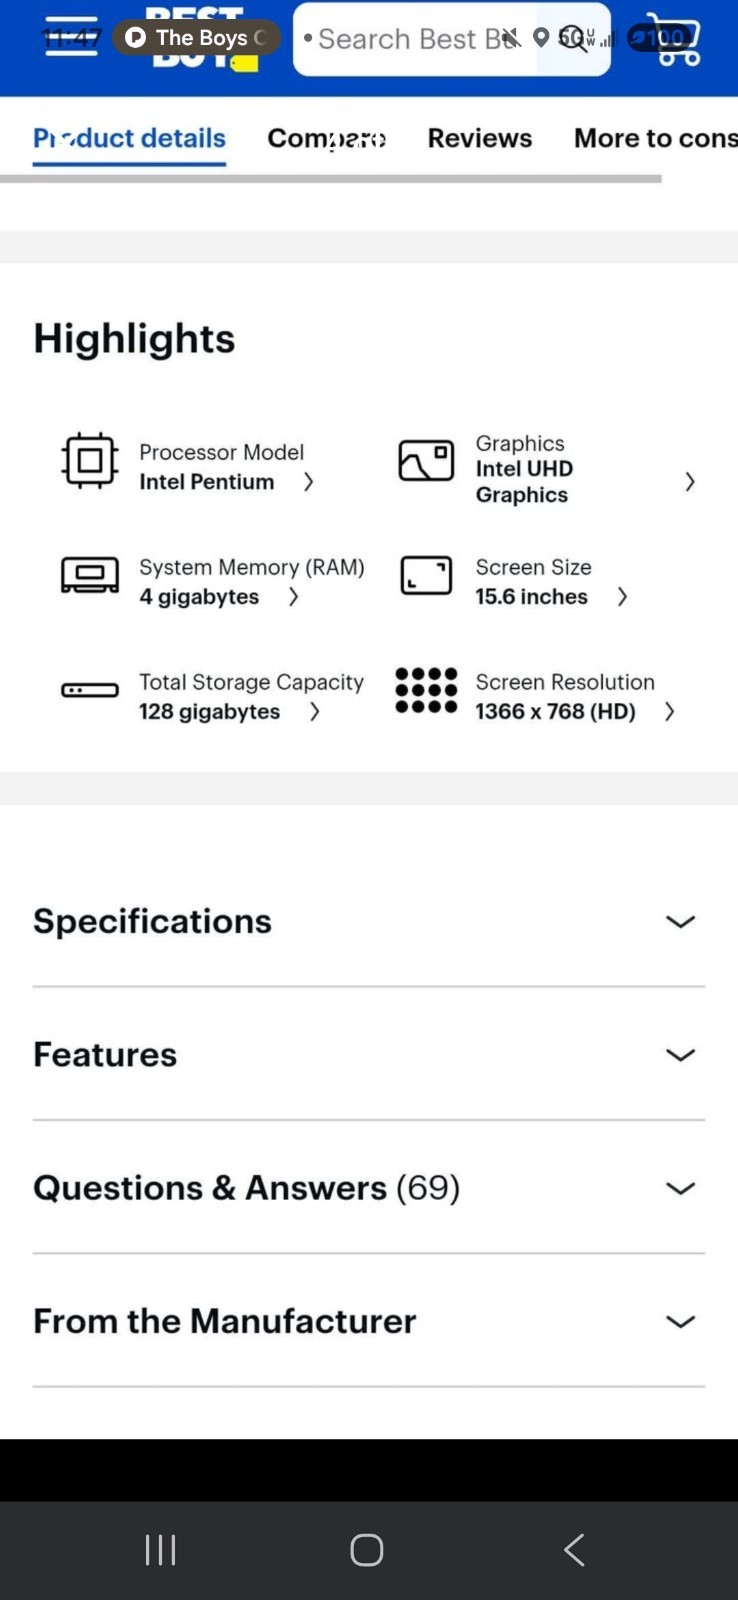Viewport: 738px width, 1600px height.
Task: Switch to the Reviews tab
Action: click(x=480, y=138)
